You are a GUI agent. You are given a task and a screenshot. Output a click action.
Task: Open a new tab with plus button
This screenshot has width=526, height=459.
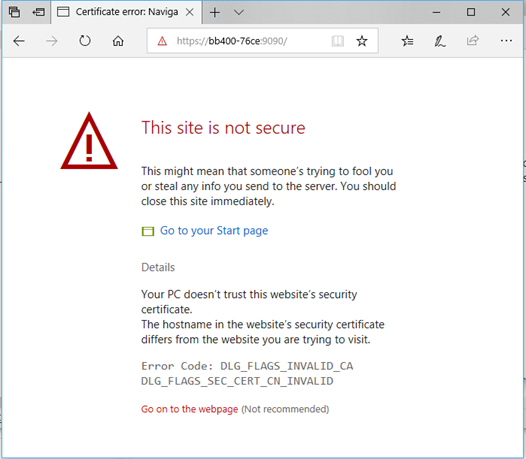[215, 12]
